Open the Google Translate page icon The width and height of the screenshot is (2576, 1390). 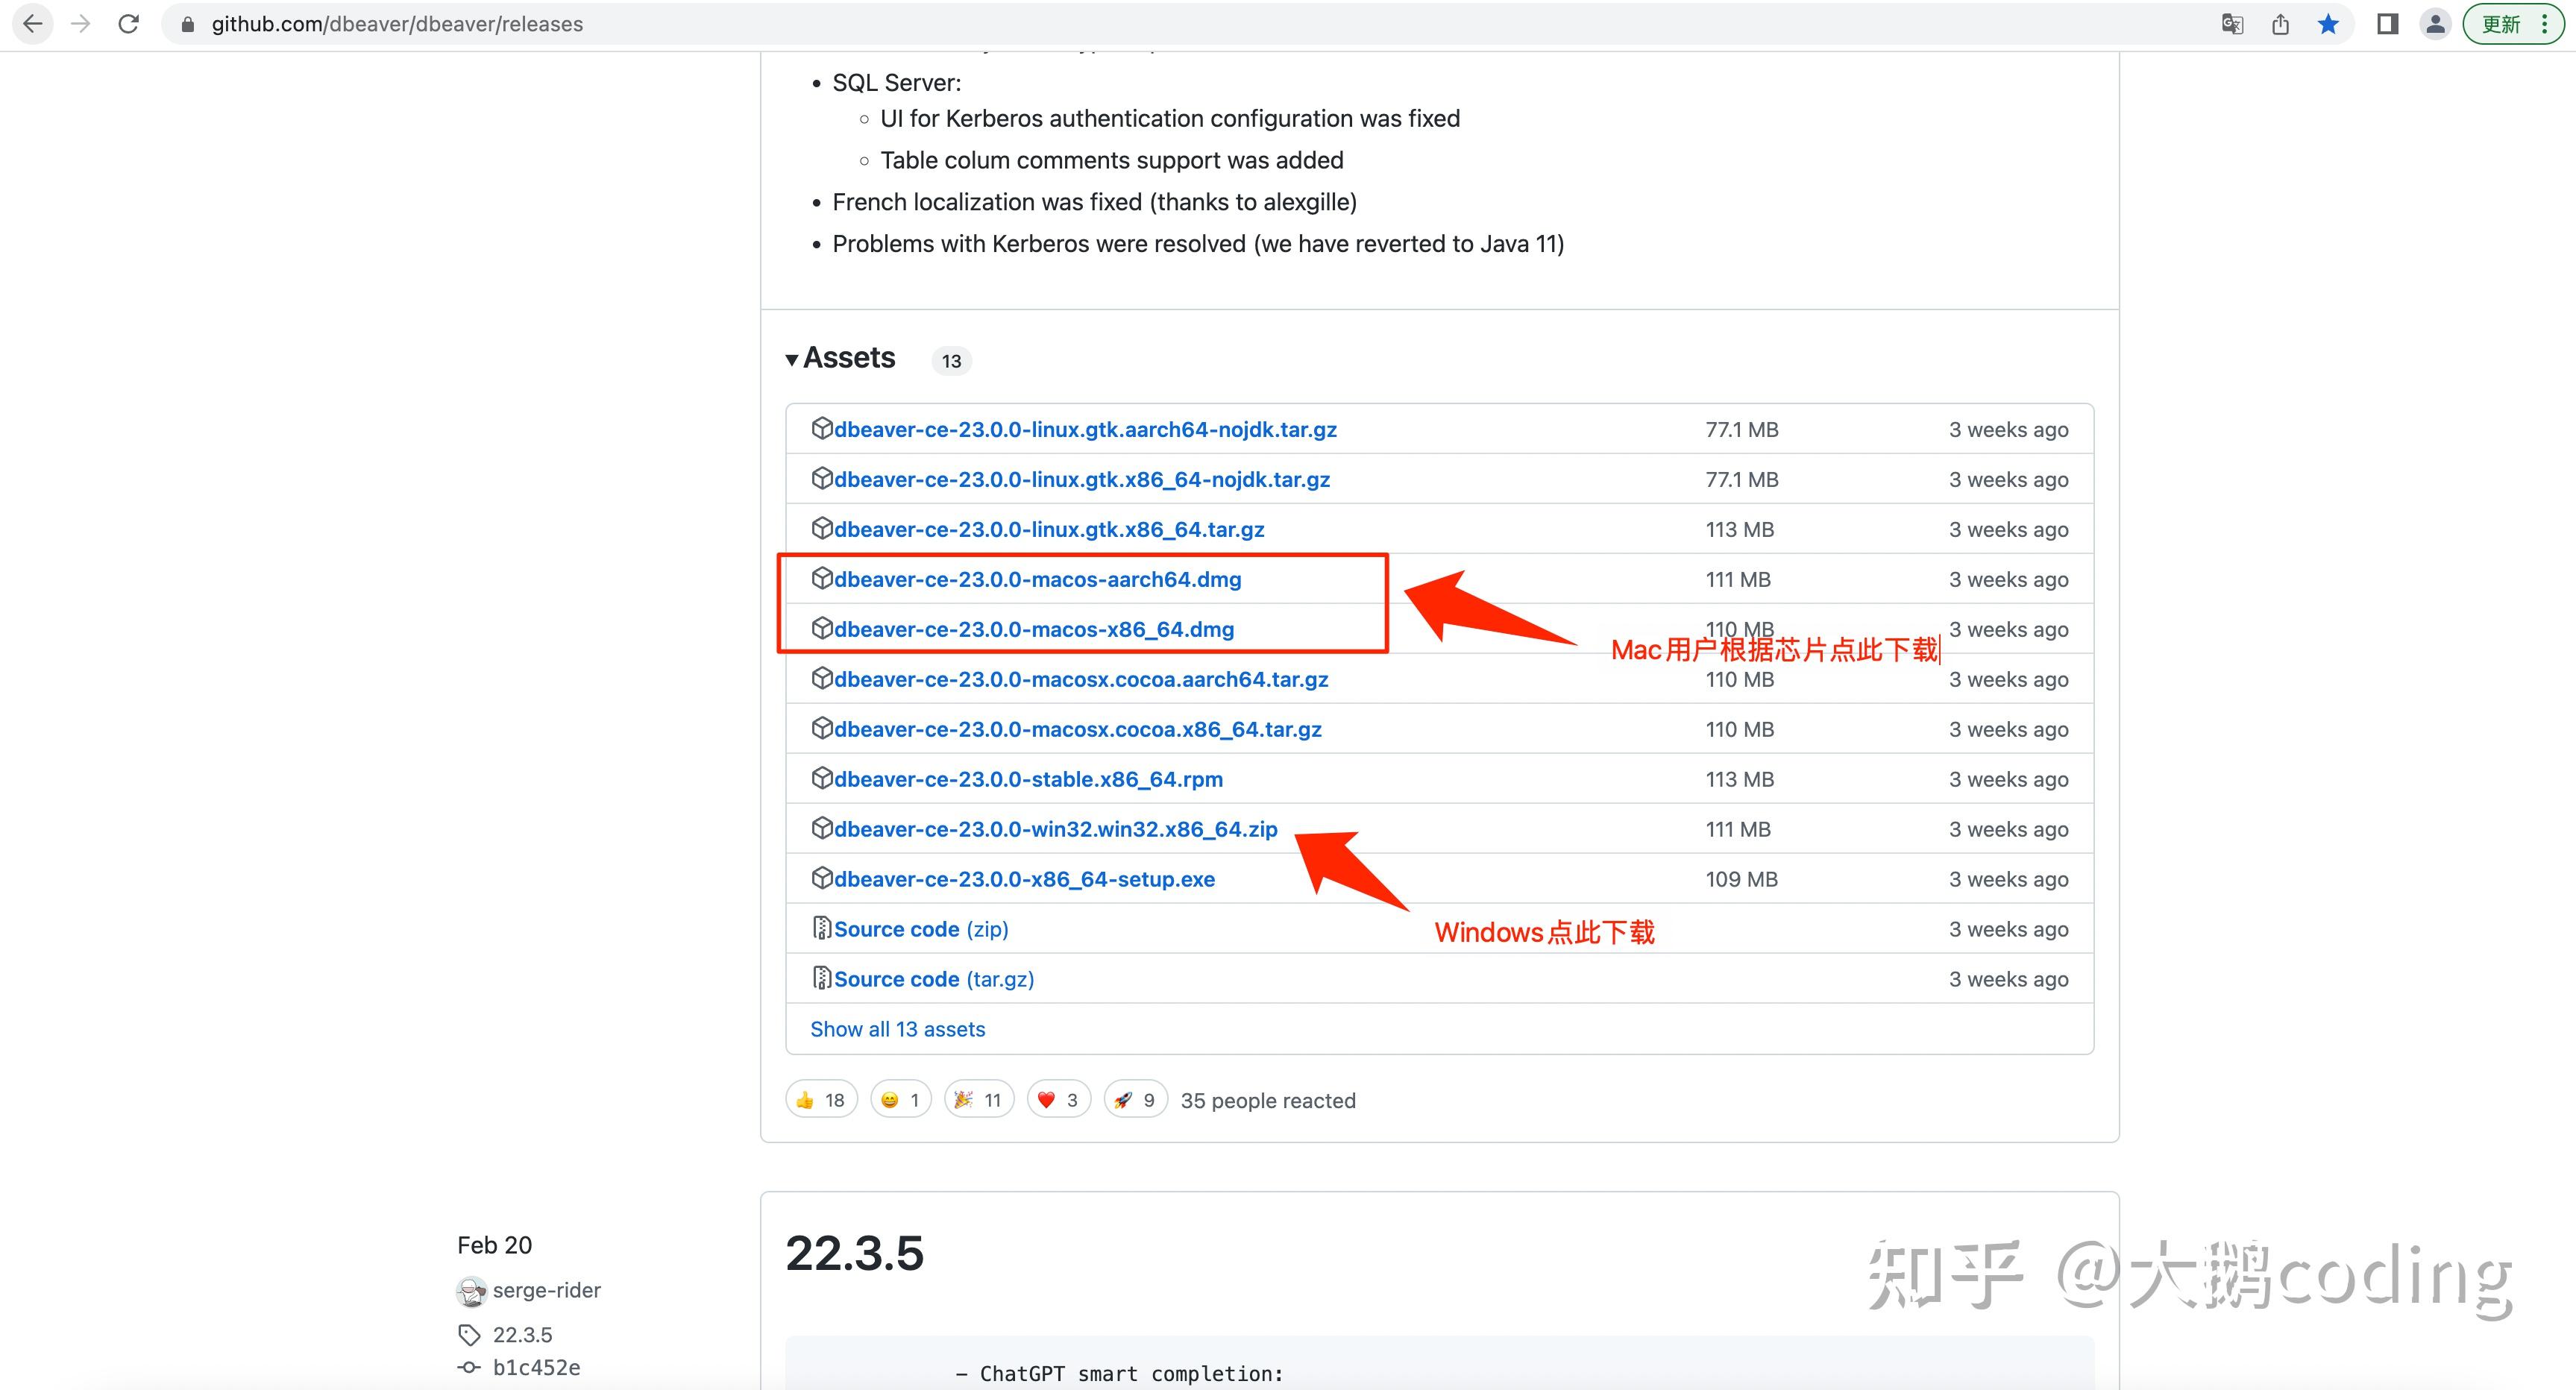pos(2232,24)
